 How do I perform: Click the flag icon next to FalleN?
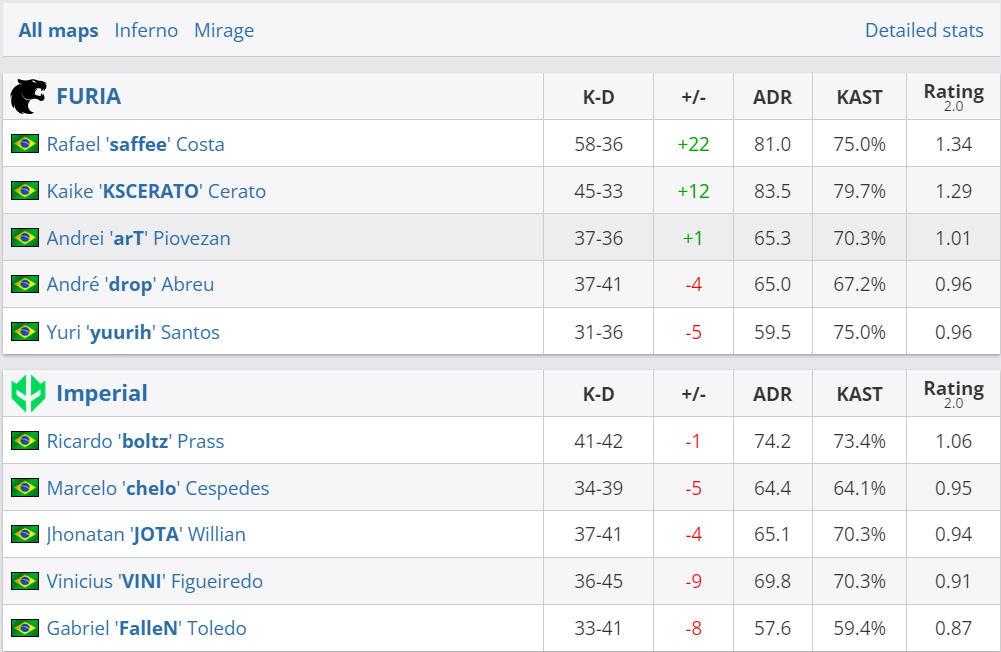click(25, 628)
